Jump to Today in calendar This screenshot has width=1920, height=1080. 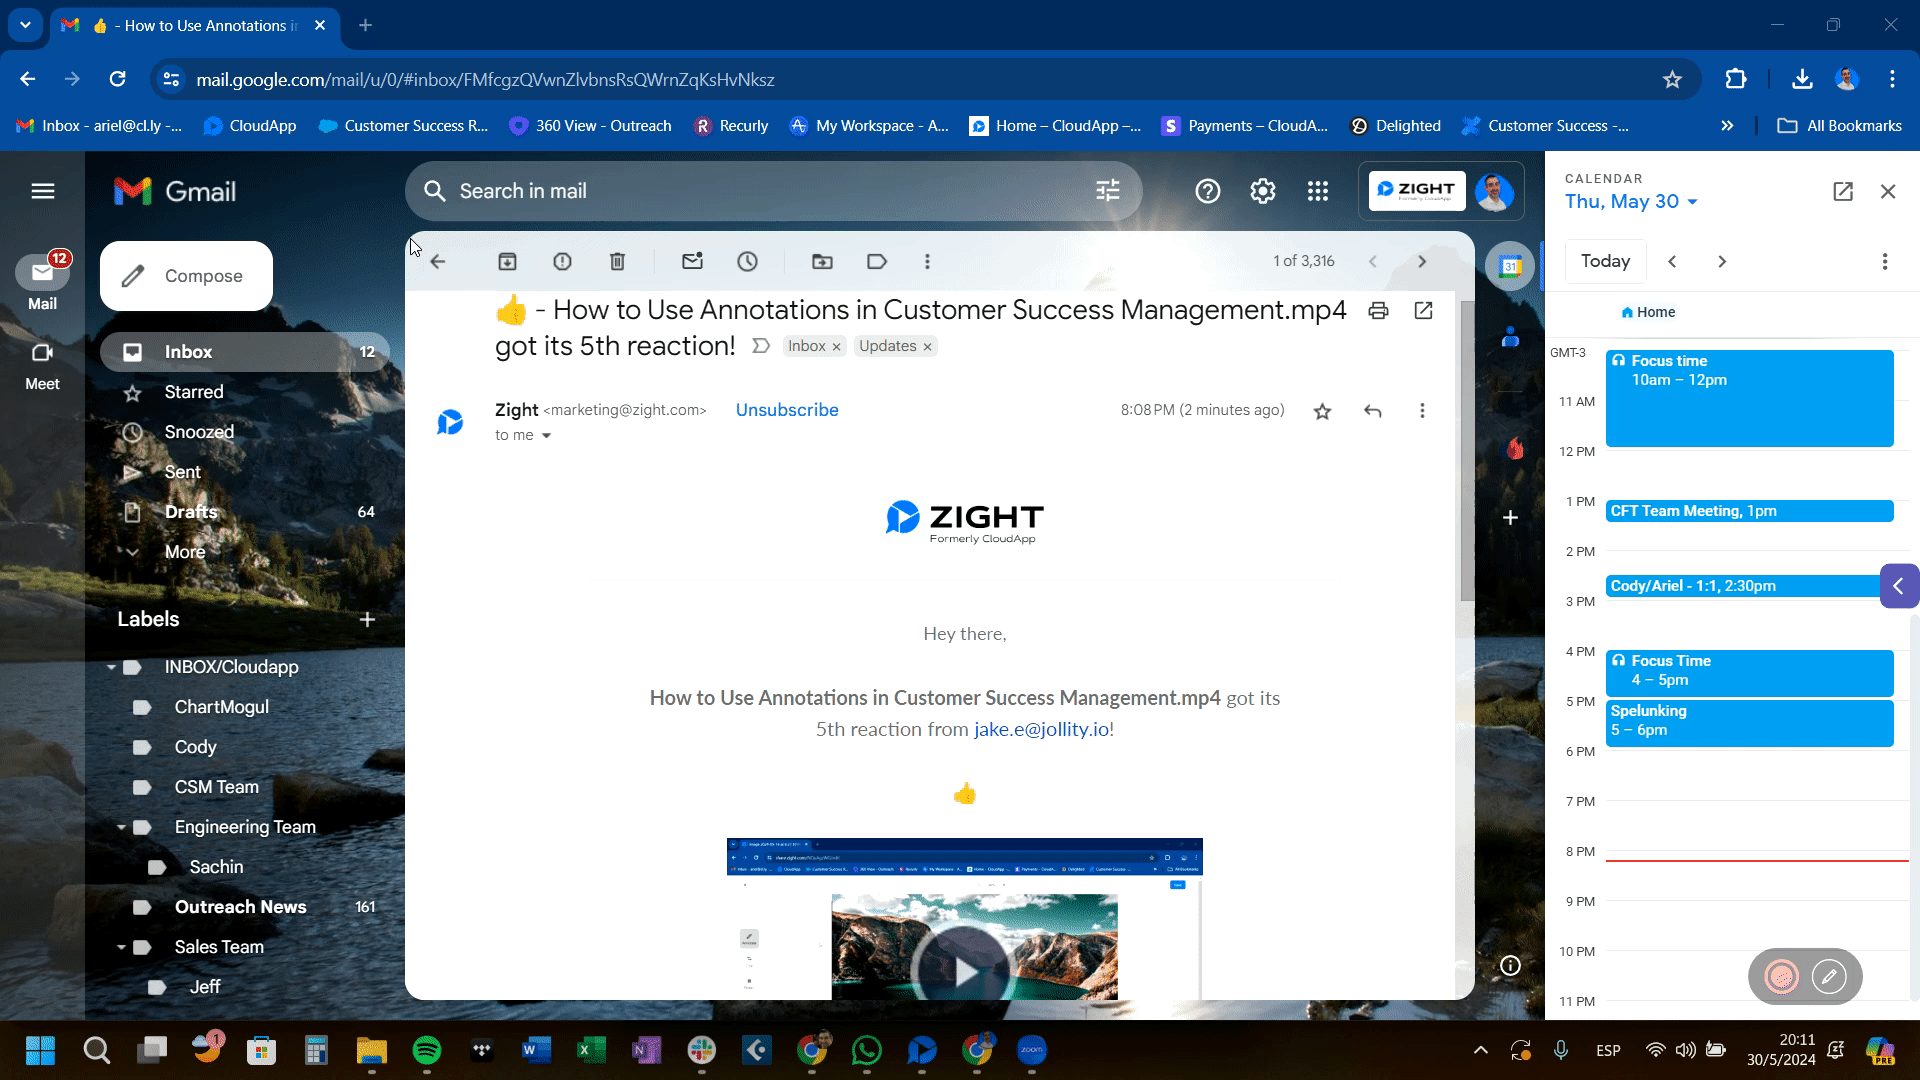point(1605,261)
